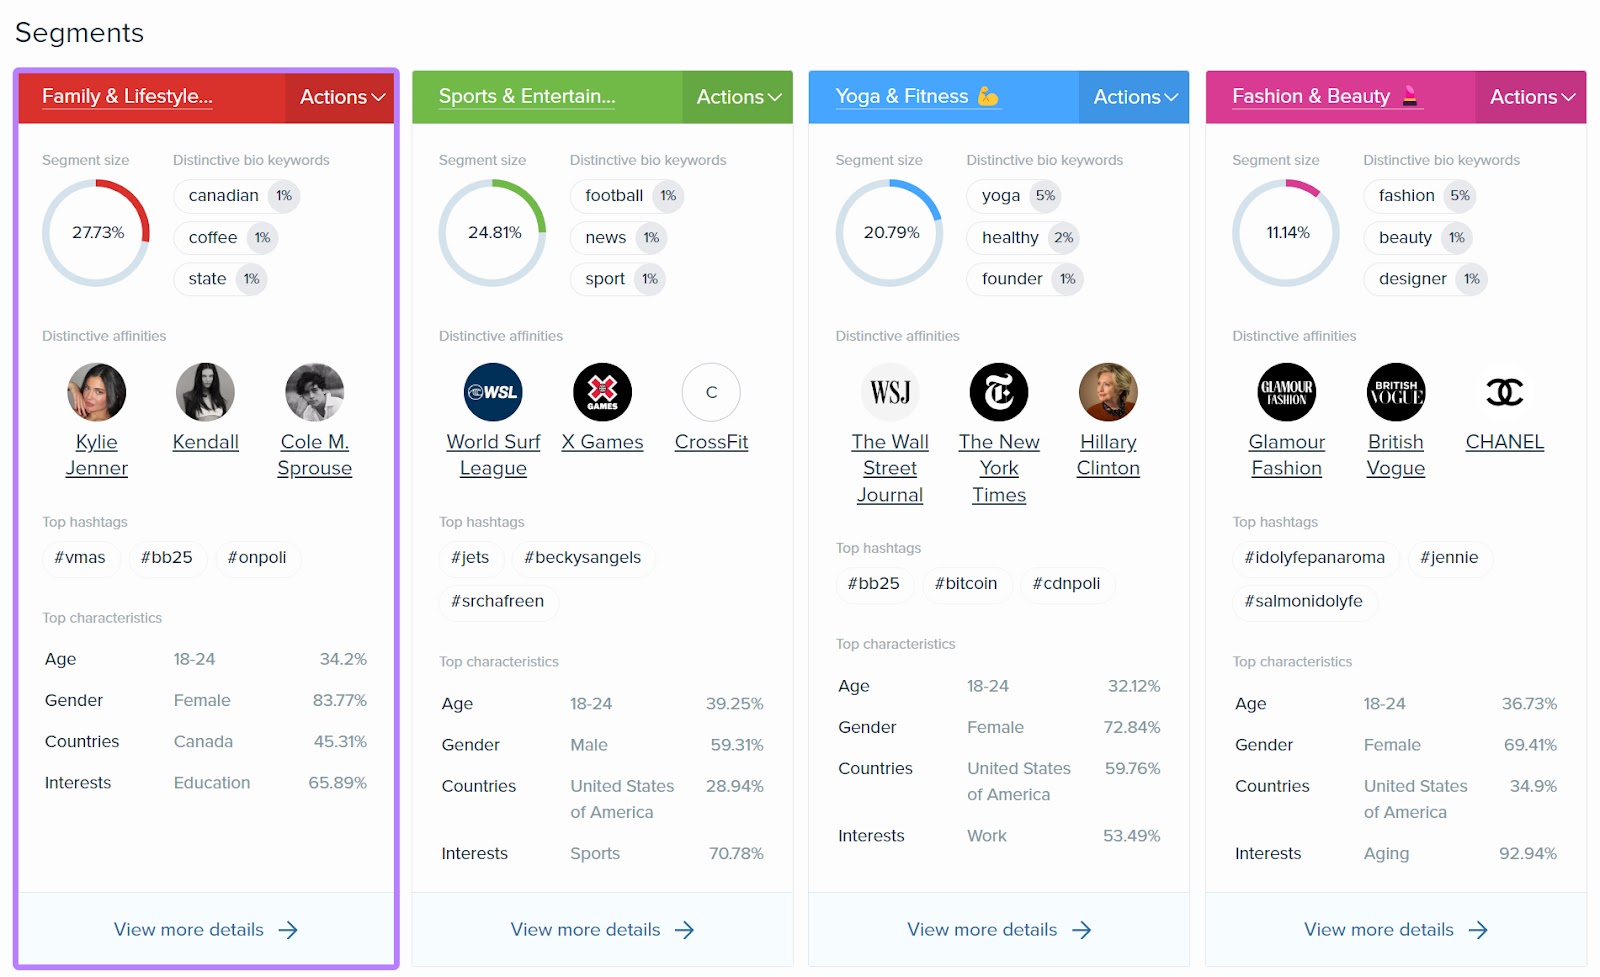Screen dimensions: 1600x977
Task: Select the X Games affinity icon
Action: tap(602, 392)
